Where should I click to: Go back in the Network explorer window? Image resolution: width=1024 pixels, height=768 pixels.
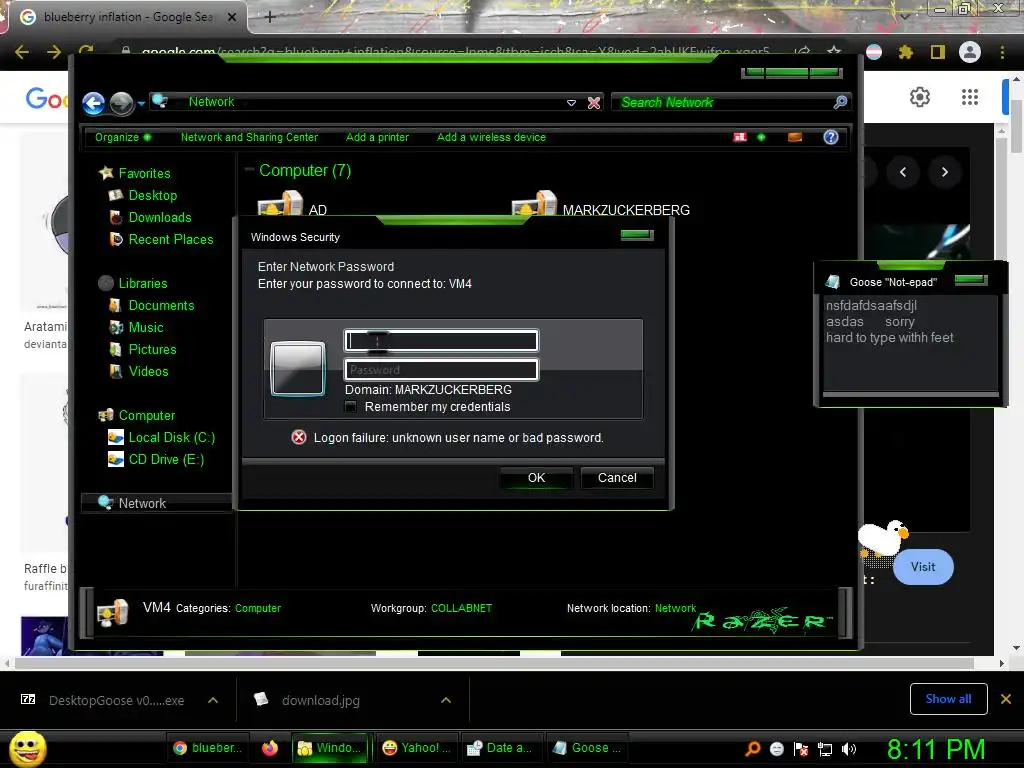coord(93,103)
